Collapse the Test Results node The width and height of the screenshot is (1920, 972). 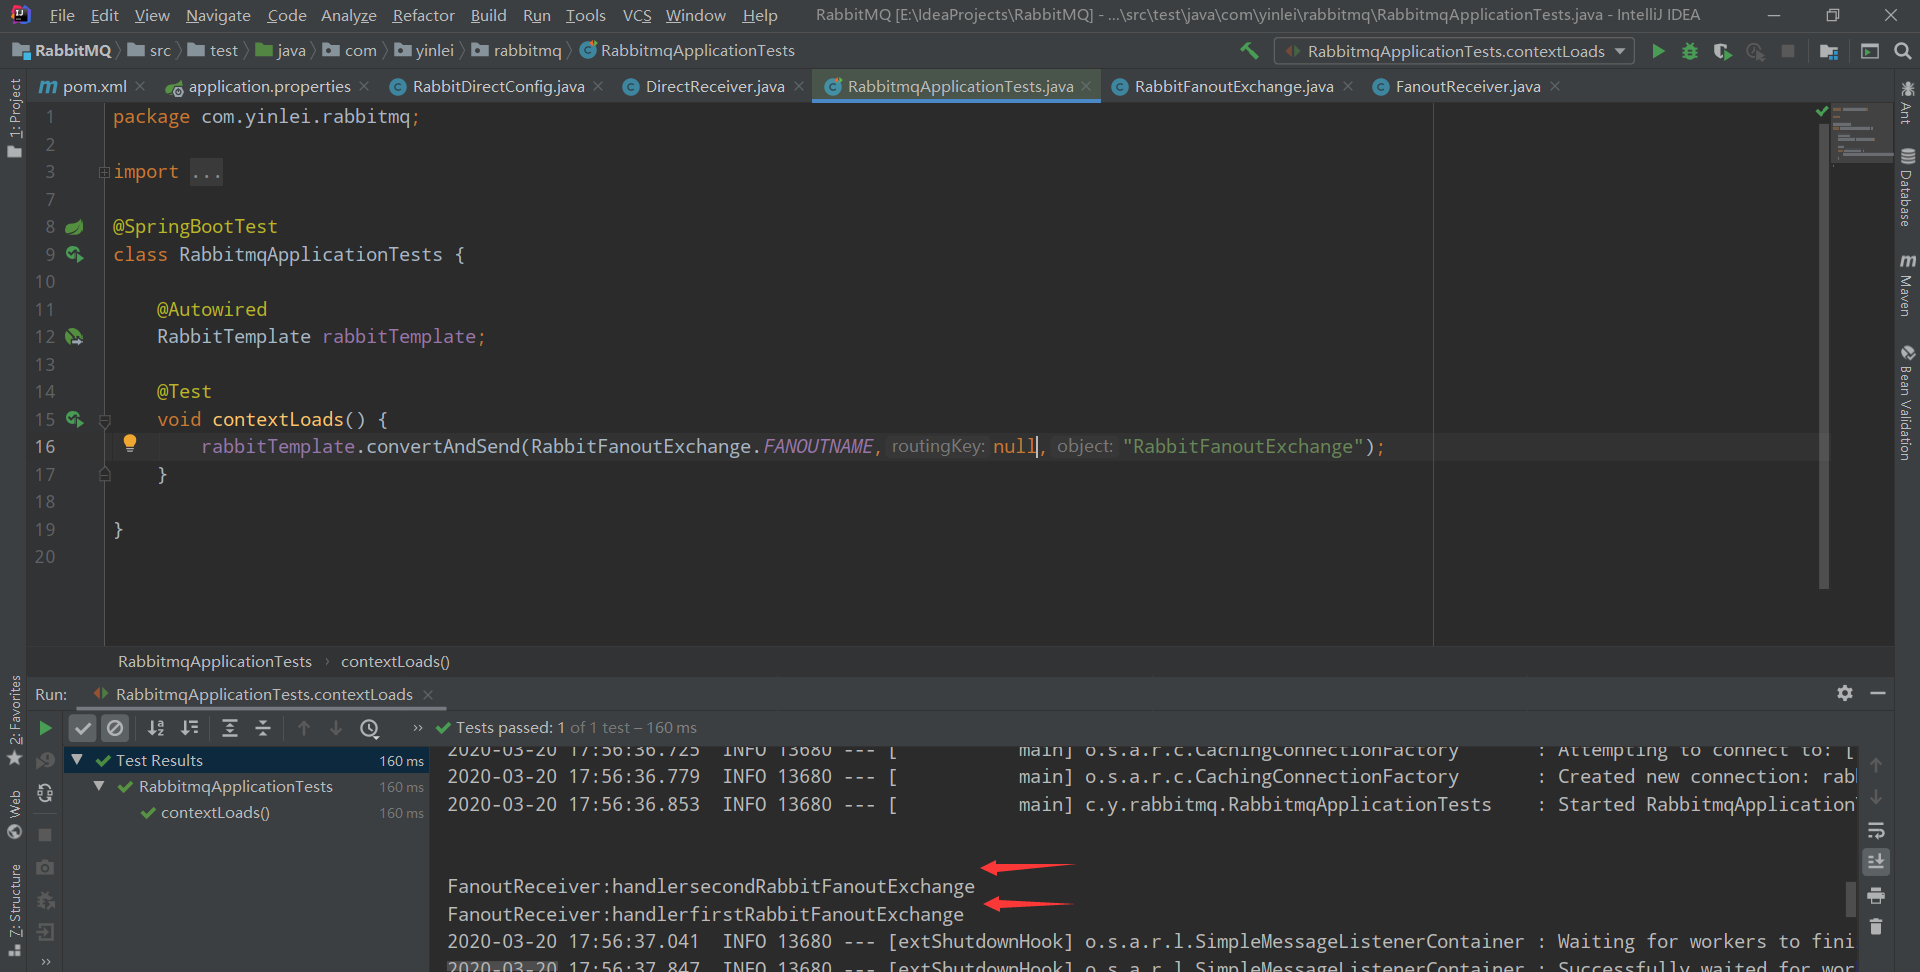pyautogui.click(x=78, y=760)
